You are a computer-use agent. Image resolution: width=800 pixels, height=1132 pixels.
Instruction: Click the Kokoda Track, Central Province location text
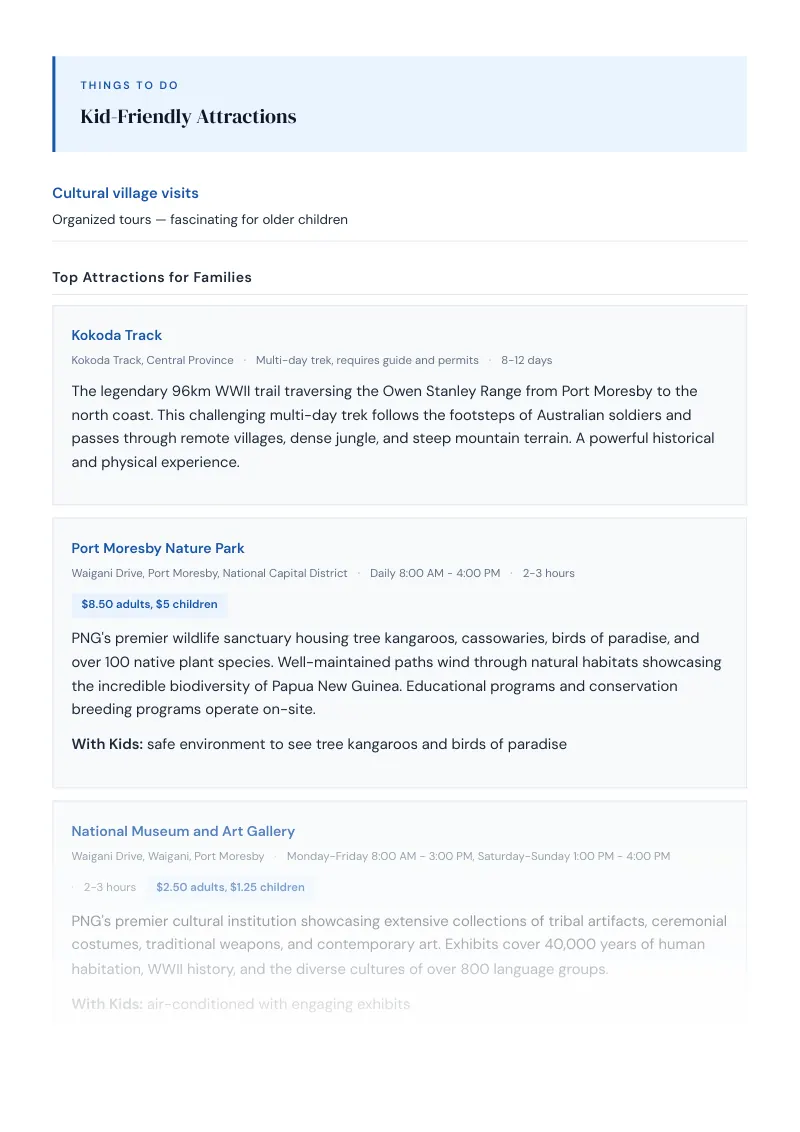[152, 360]
